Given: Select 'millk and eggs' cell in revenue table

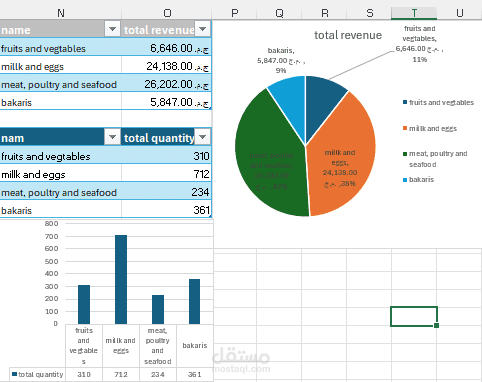Looking at the screenshot, I should click(x=61, y=66).
